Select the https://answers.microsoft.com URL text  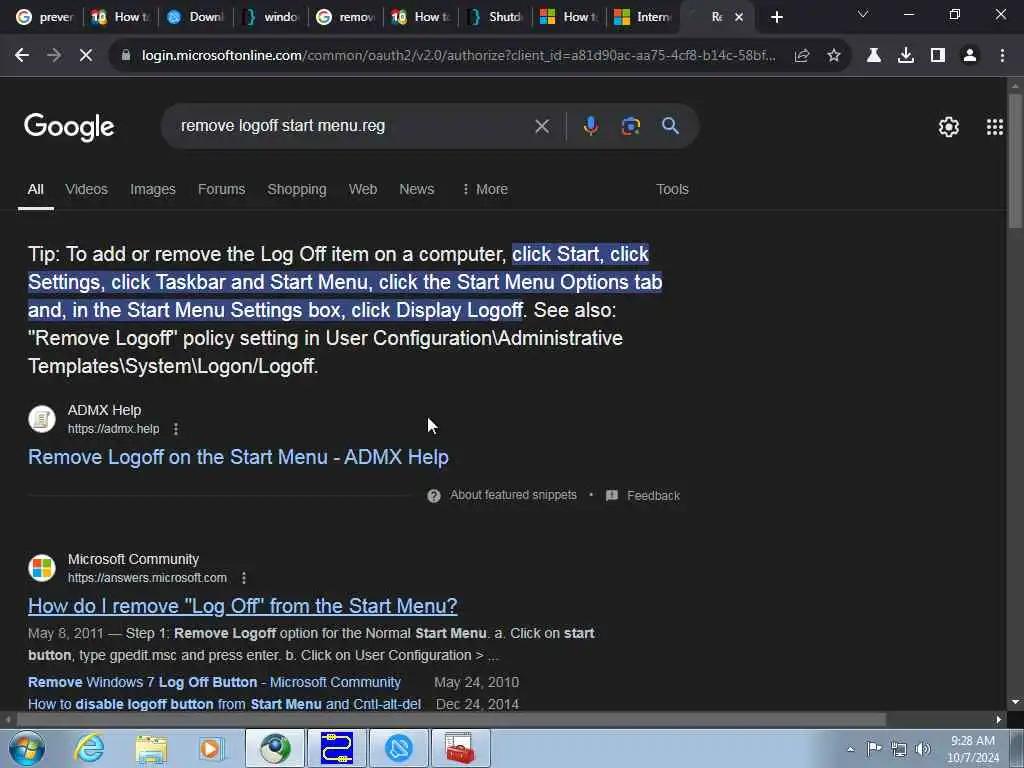pyautogui.click(x=147, y=578)
